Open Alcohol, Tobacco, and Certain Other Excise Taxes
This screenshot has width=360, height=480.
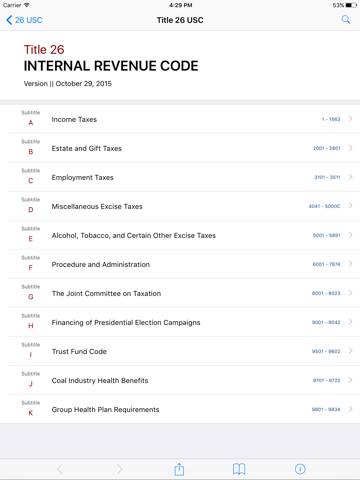(180, 235)
